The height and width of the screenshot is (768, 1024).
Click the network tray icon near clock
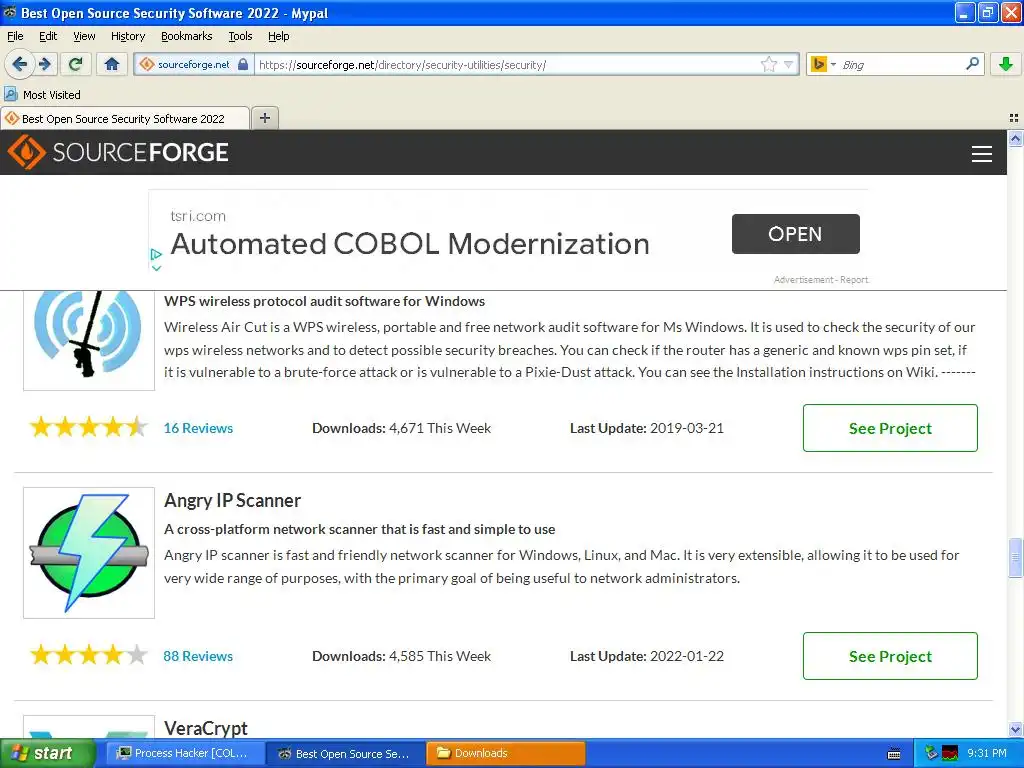[x=931, y=753]
